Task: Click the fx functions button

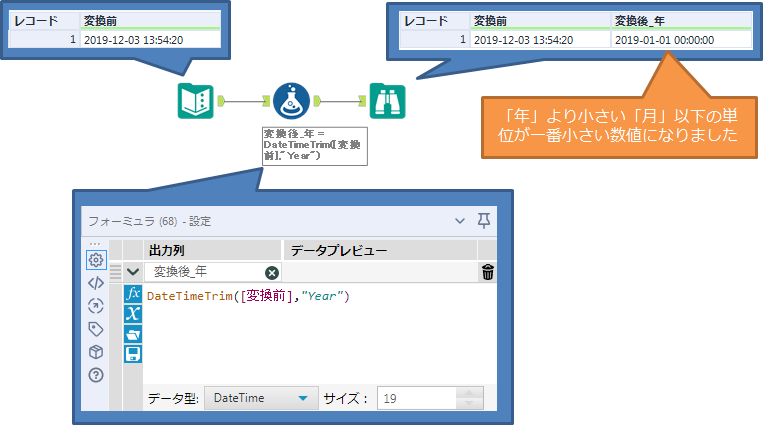Action: tap(133, 294)
